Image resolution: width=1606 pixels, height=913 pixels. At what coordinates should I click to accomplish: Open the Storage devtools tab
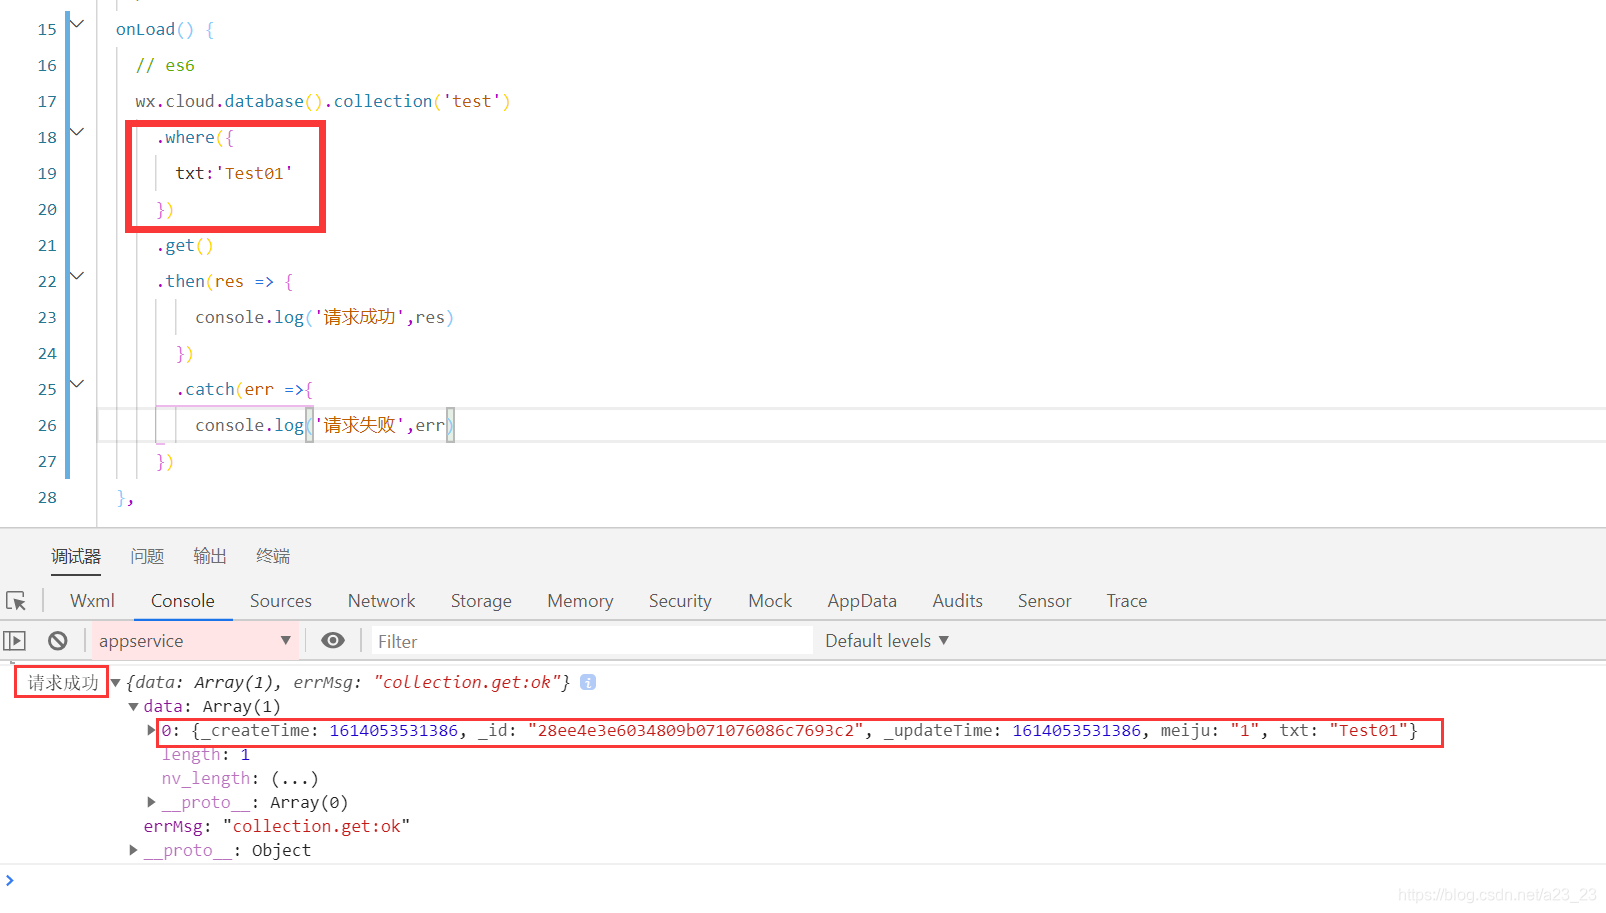pyautogui.click(x=481, y=601)
